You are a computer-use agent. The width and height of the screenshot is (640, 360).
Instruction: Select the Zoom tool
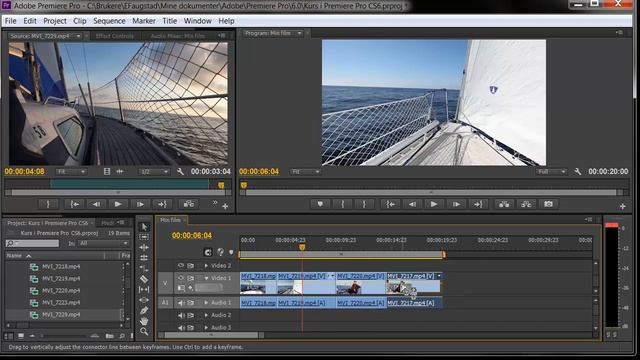point(144,331)
